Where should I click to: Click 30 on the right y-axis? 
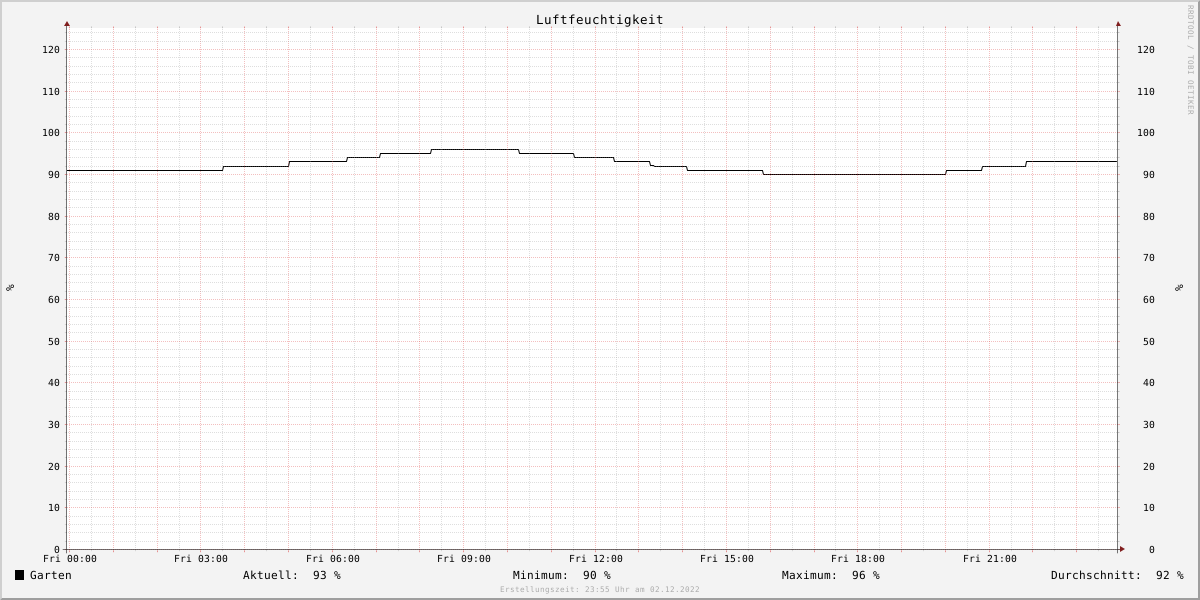1148,424
